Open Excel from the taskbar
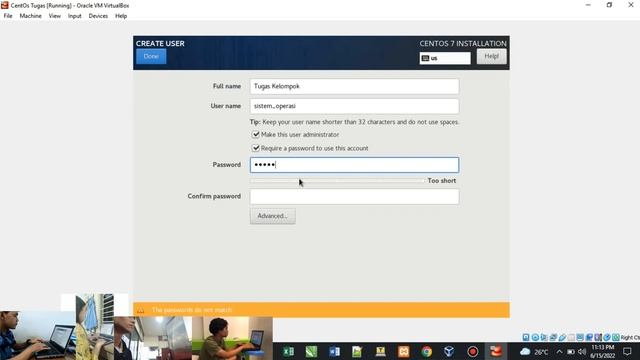The width and height of the screenshot is (640, 360). [x=288, y=351]
